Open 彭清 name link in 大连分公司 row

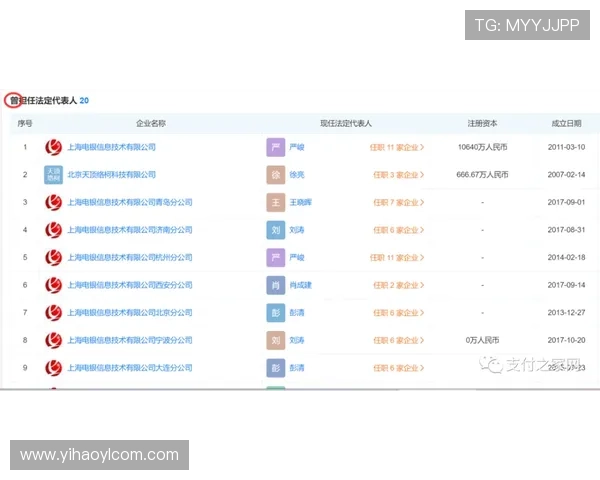point(297,367)
